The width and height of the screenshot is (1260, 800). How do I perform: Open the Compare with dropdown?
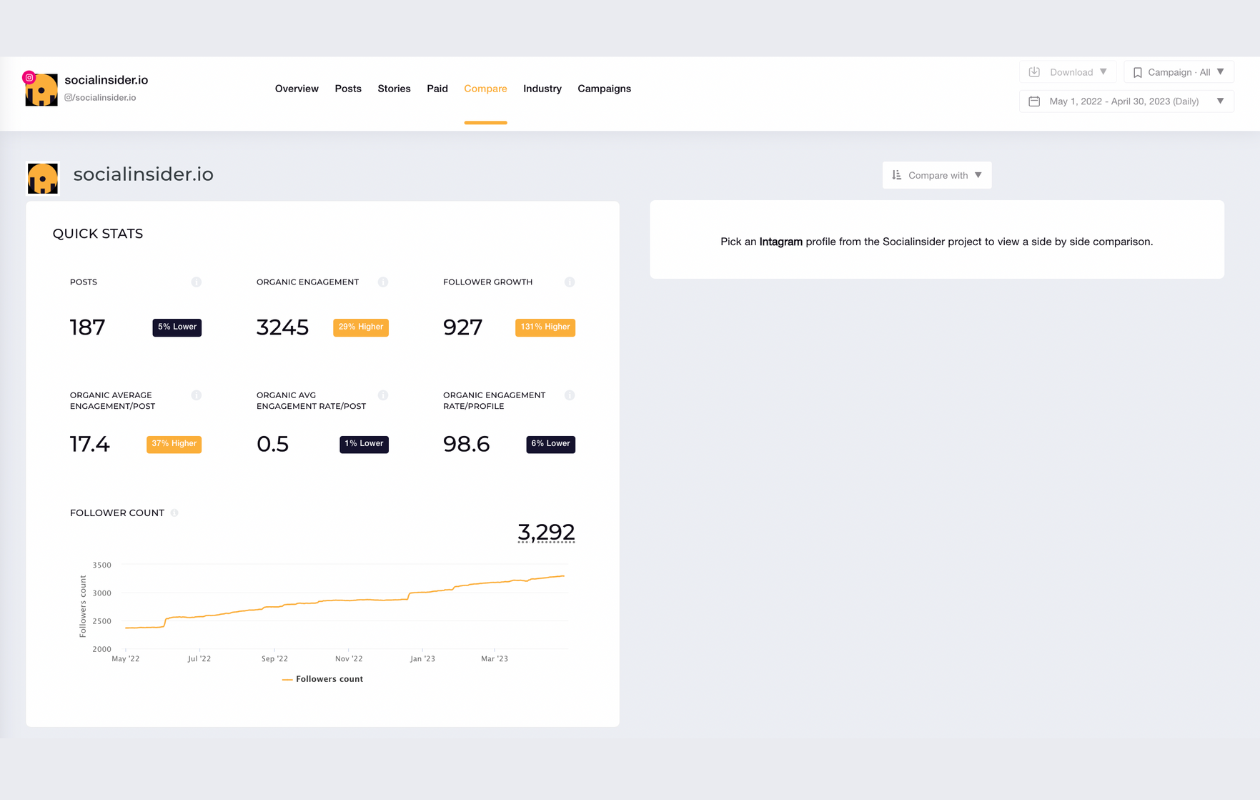coord(937,175)
